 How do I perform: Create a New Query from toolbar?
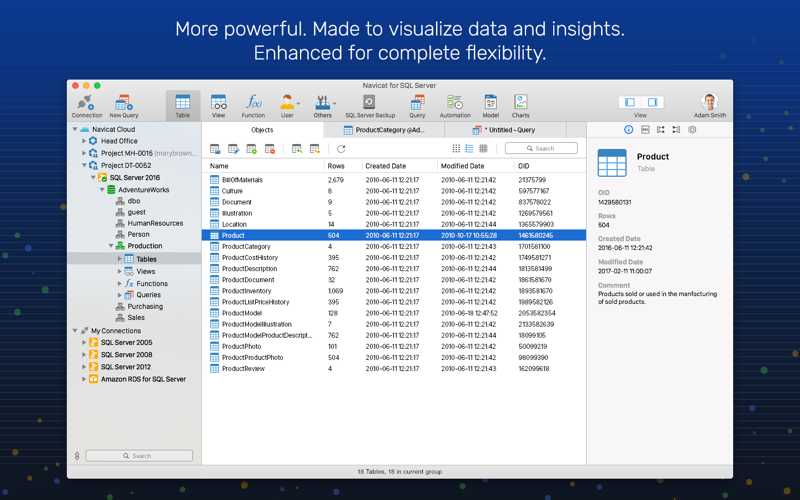pyautogui.click(x=123, y=106)
